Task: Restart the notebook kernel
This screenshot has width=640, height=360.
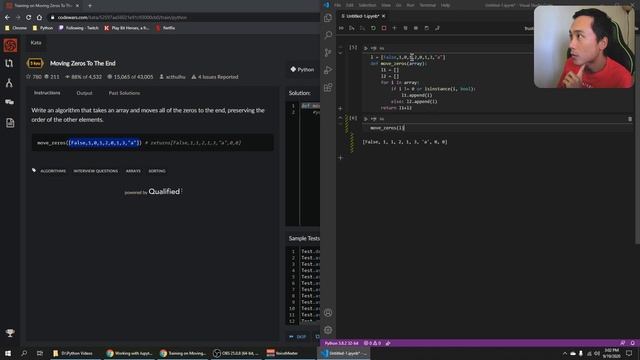Action: click(373, 28)
